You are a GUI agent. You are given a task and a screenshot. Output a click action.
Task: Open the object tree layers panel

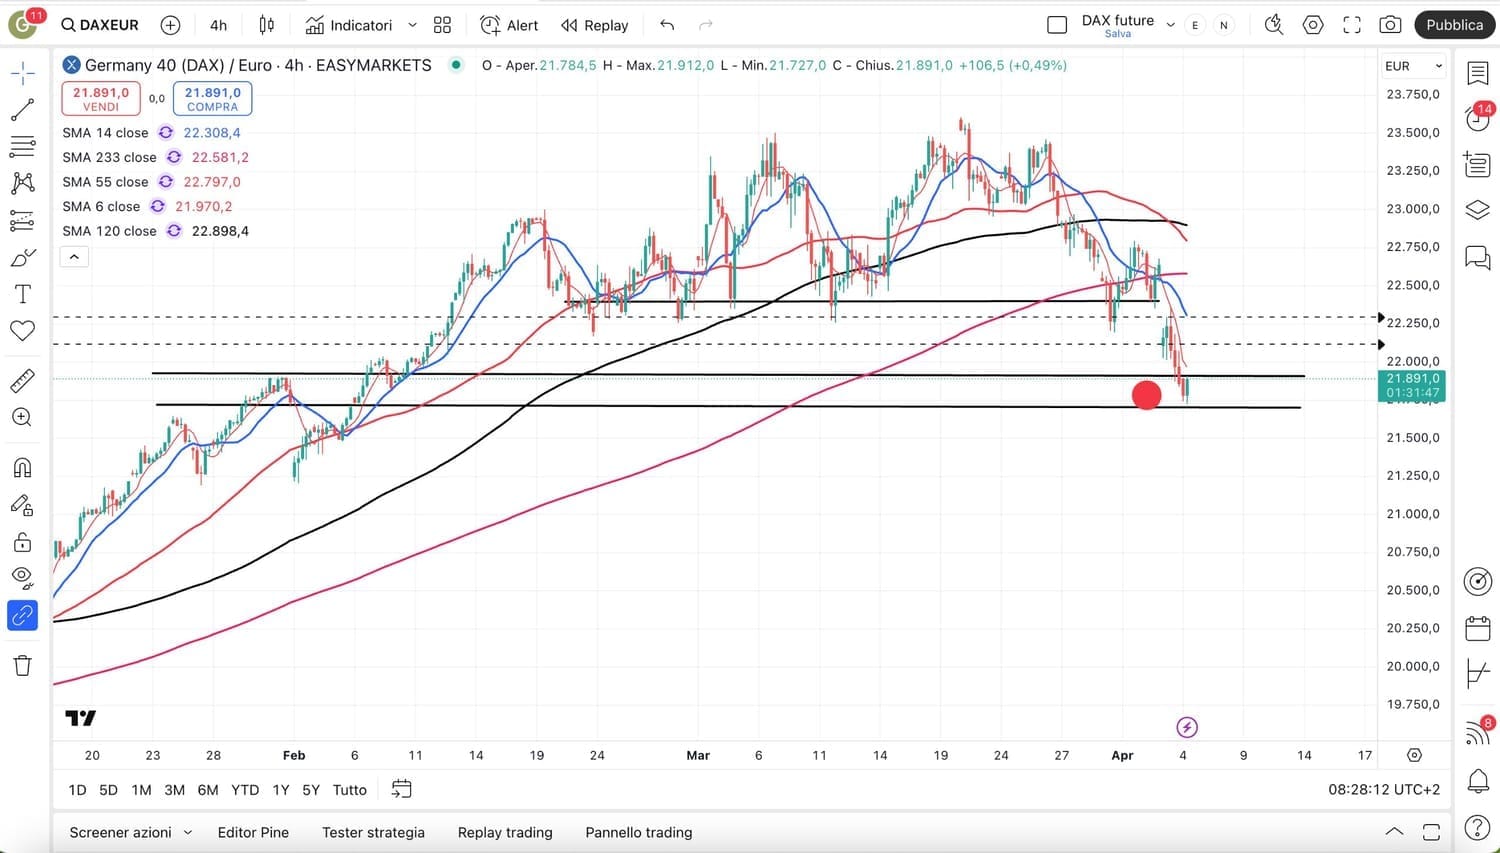1478,210
